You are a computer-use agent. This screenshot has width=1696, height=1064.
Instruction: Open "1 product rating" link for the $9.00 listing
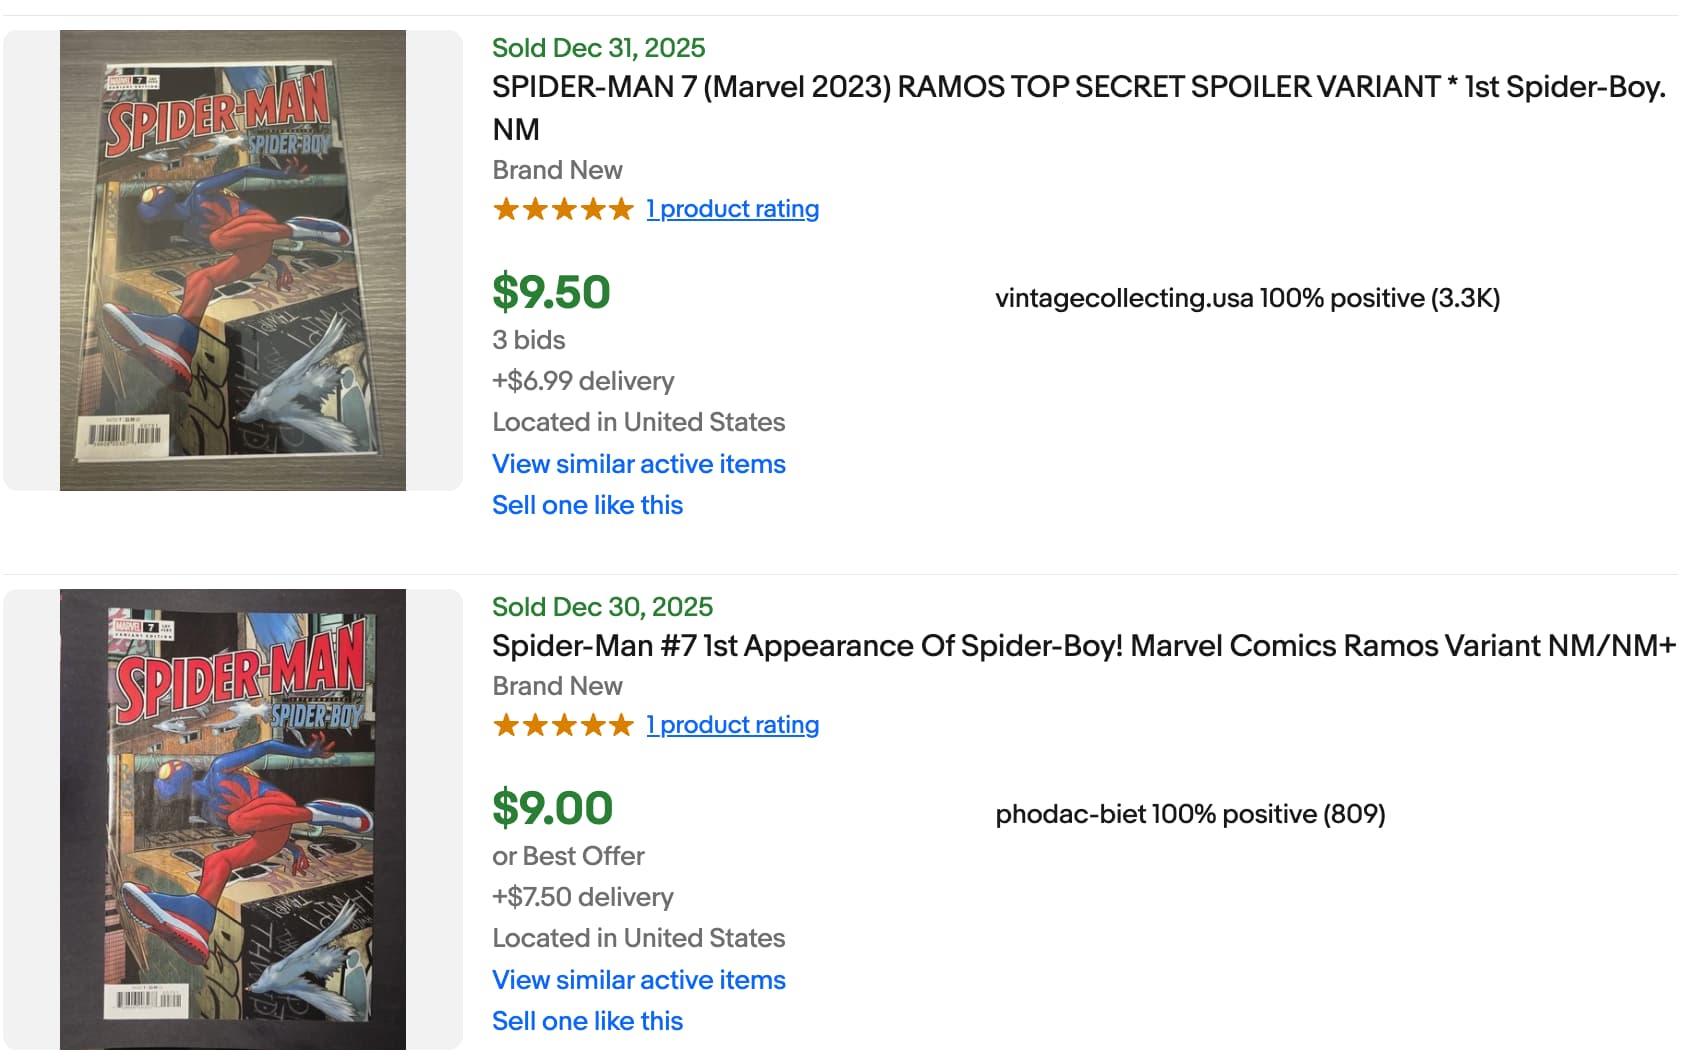[732, 725]
